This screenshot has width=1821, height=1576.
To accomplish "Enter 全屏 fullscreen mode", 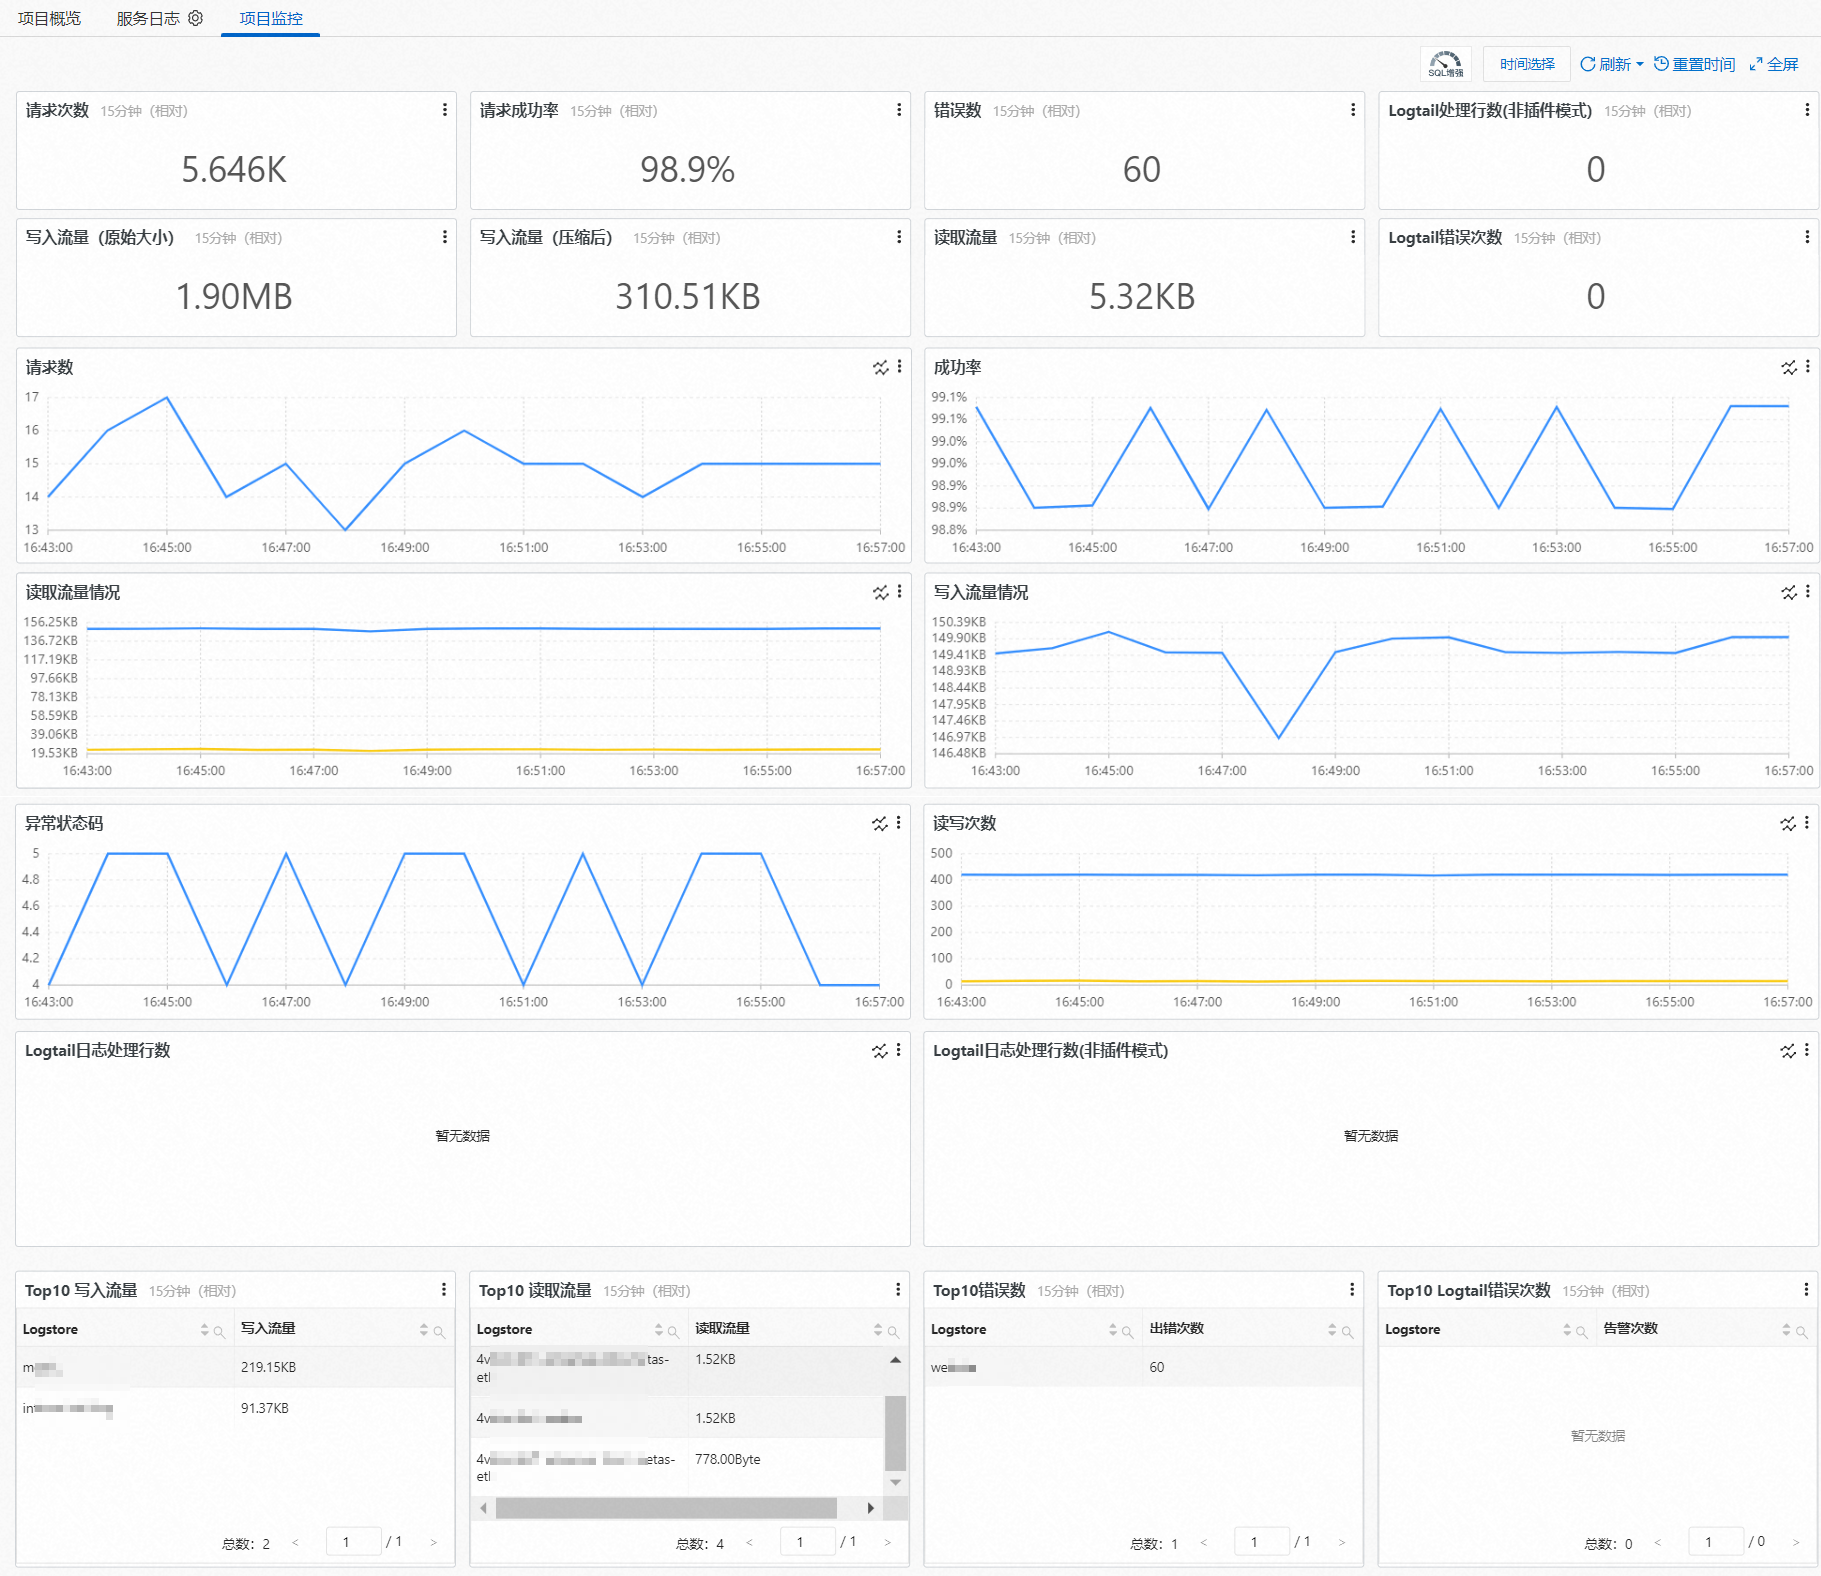I will pyautogui.click(x=1774, y=64).
